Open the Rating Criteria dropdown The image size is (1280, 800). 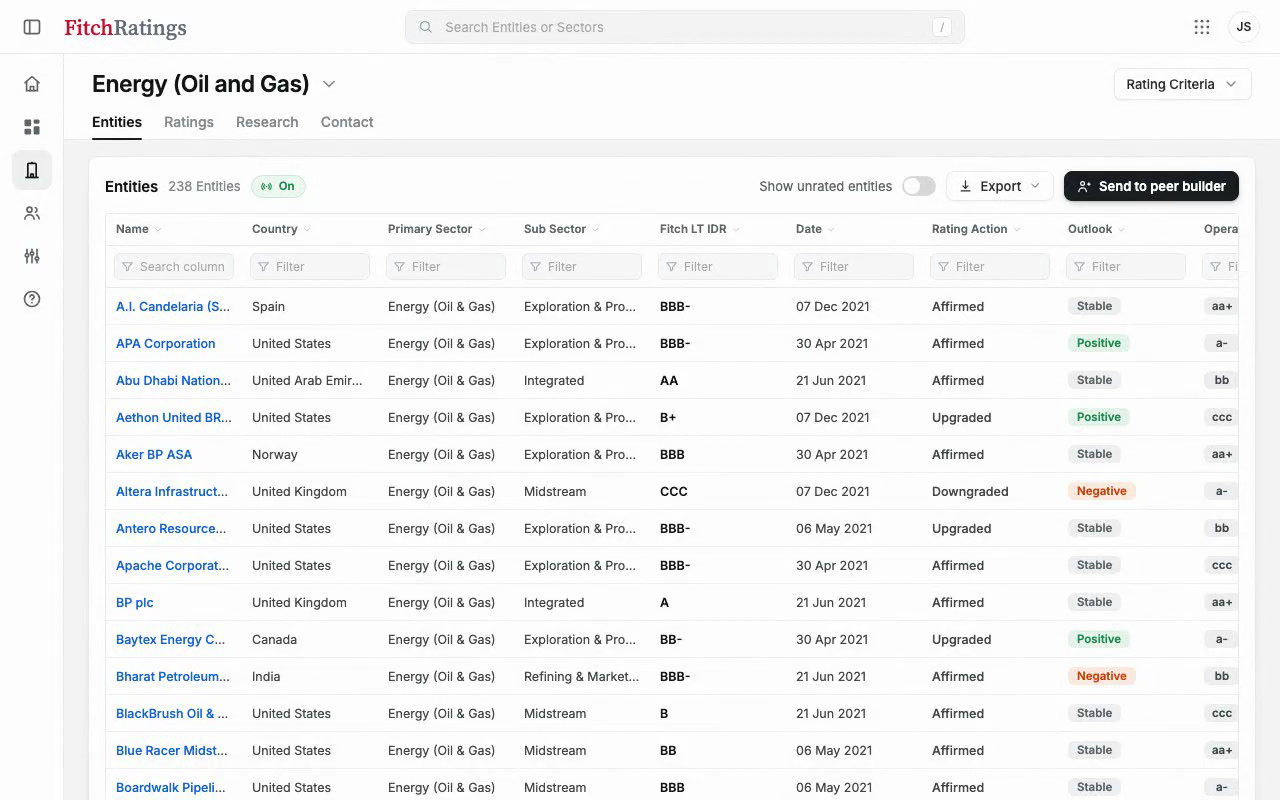[1182, 84]
